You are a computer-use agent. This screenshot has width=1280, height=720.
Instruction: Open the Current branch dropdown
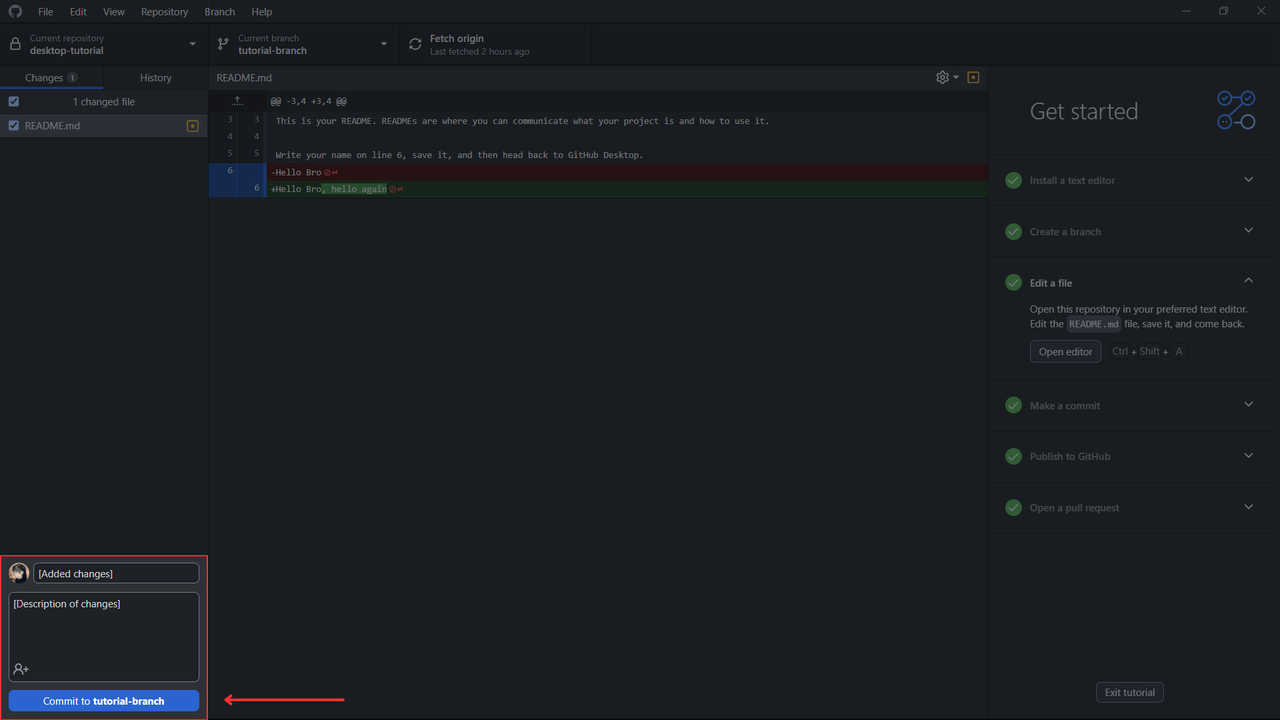coord(304,44)
